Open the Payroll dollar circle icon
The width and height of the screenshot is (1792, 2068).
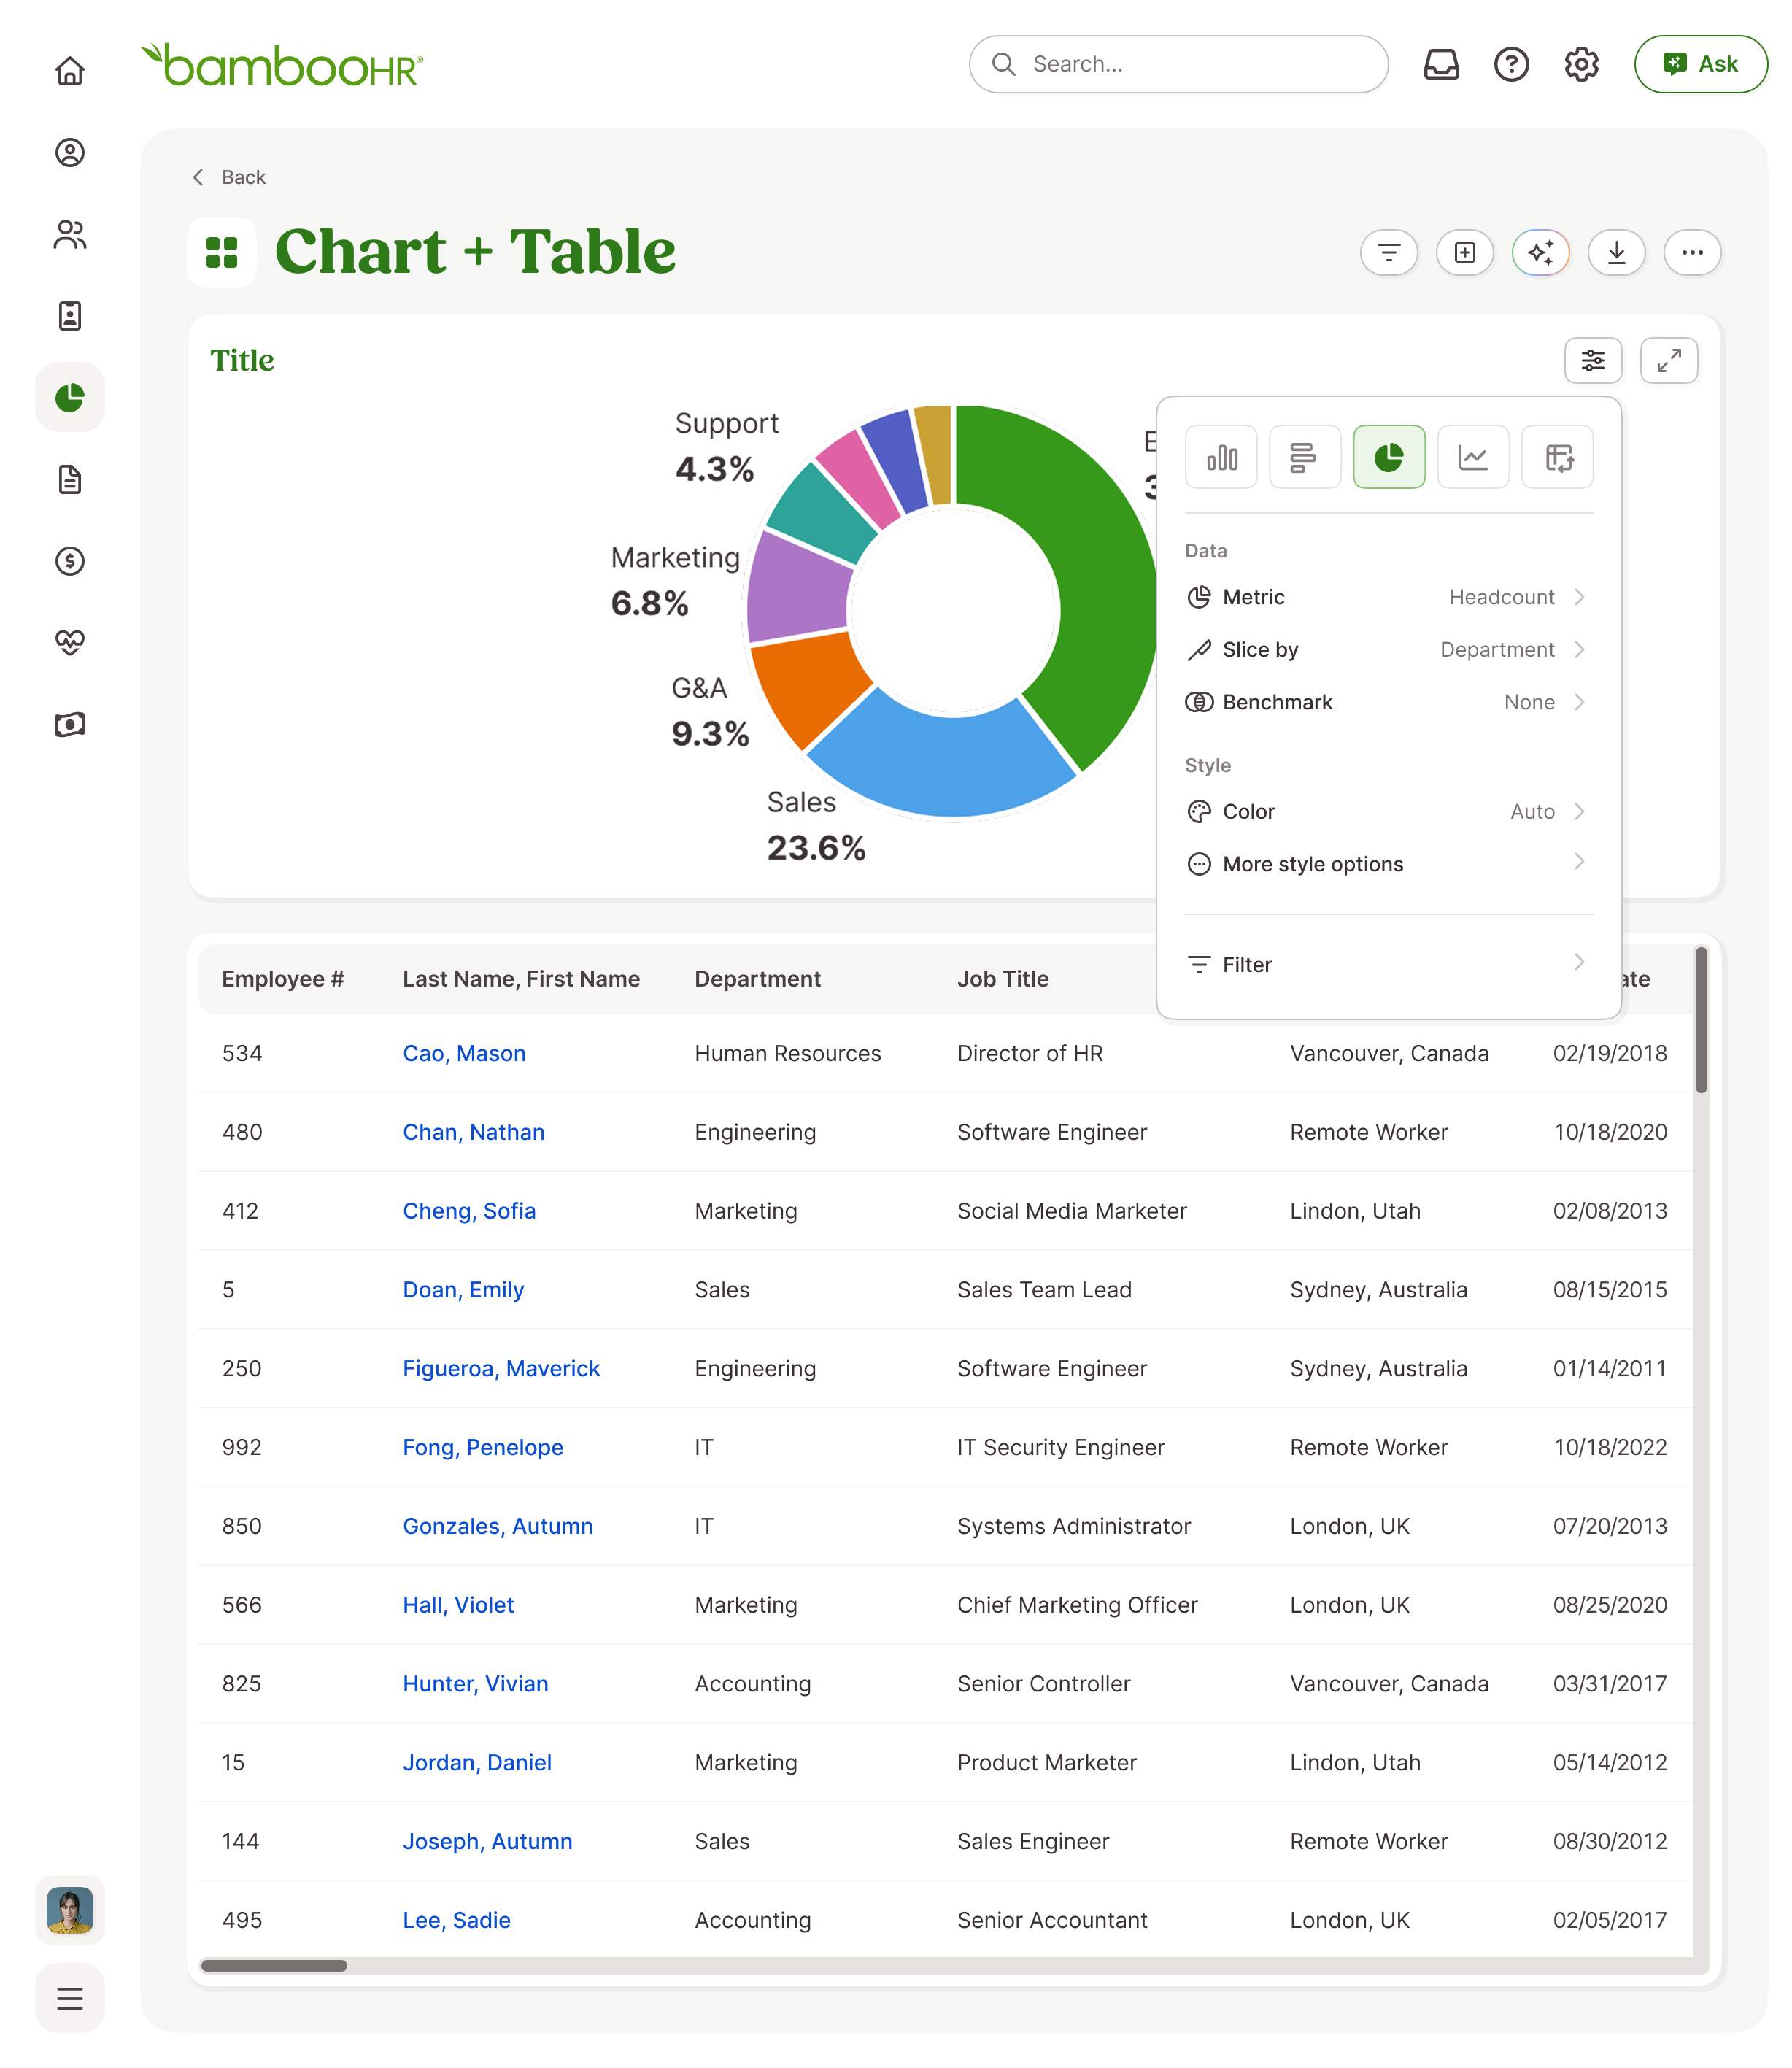coord(70,561)
